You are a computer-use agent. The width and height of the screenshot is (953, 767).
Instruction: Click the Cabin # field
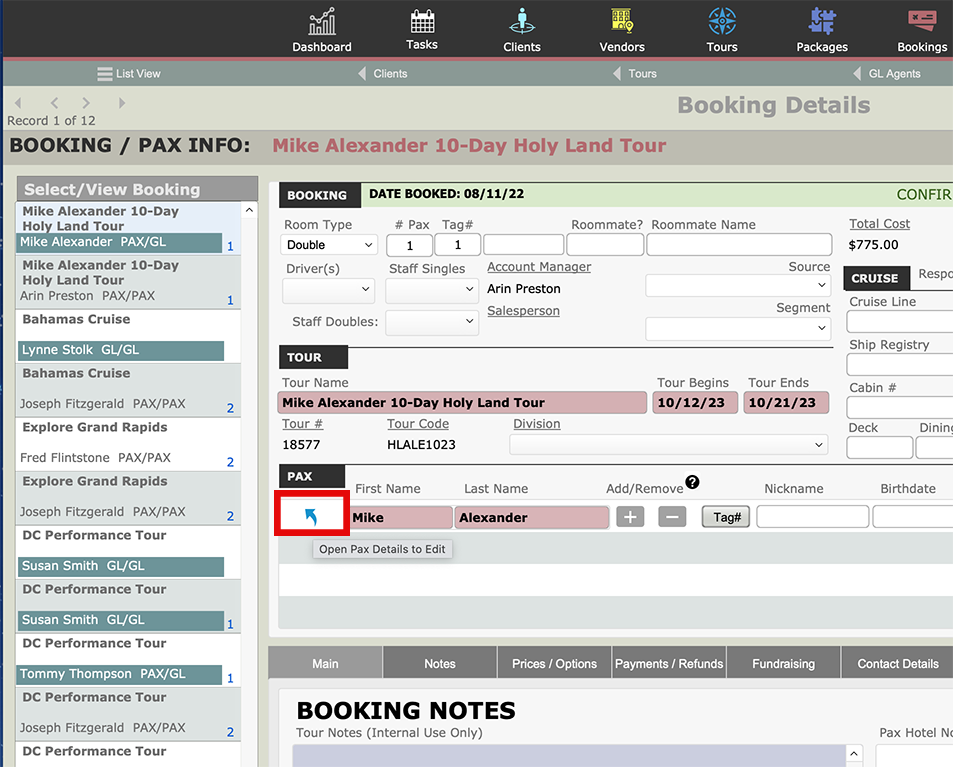coord(900,407)
